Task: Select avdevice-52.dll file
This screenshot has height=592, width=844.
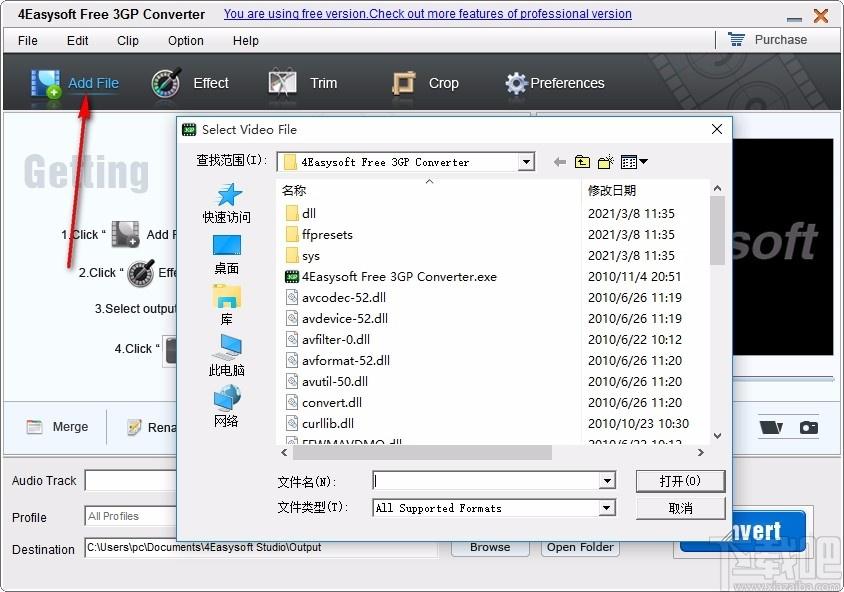Action: 336,319
